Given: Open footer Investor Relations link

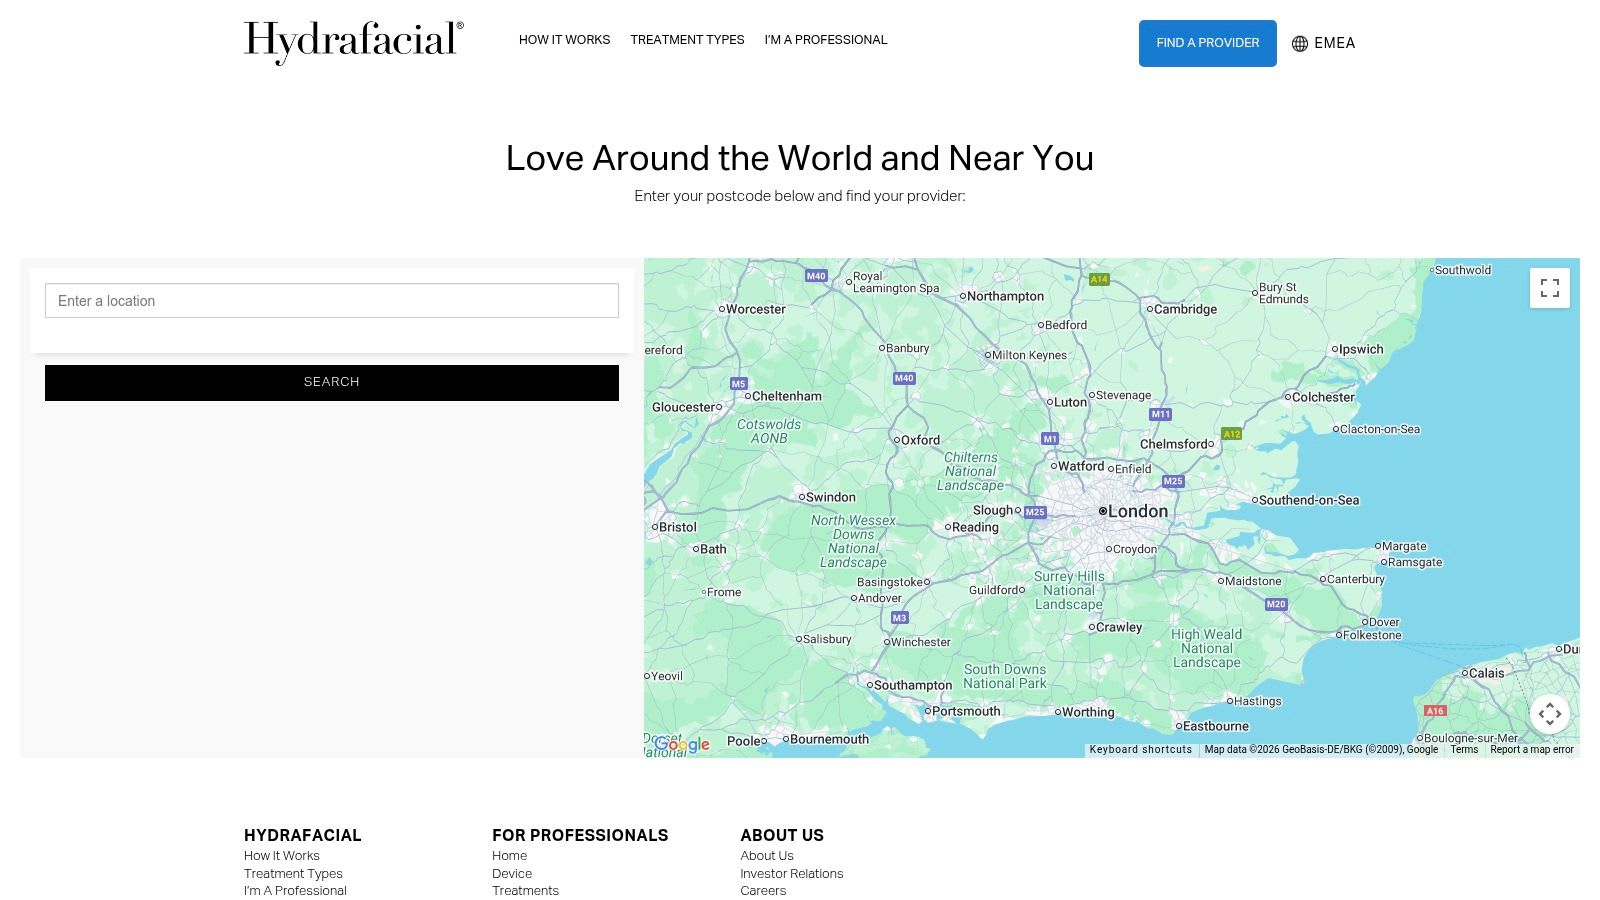Looking at the screenshot, I should pyautogui.click(x=792, y=874).
